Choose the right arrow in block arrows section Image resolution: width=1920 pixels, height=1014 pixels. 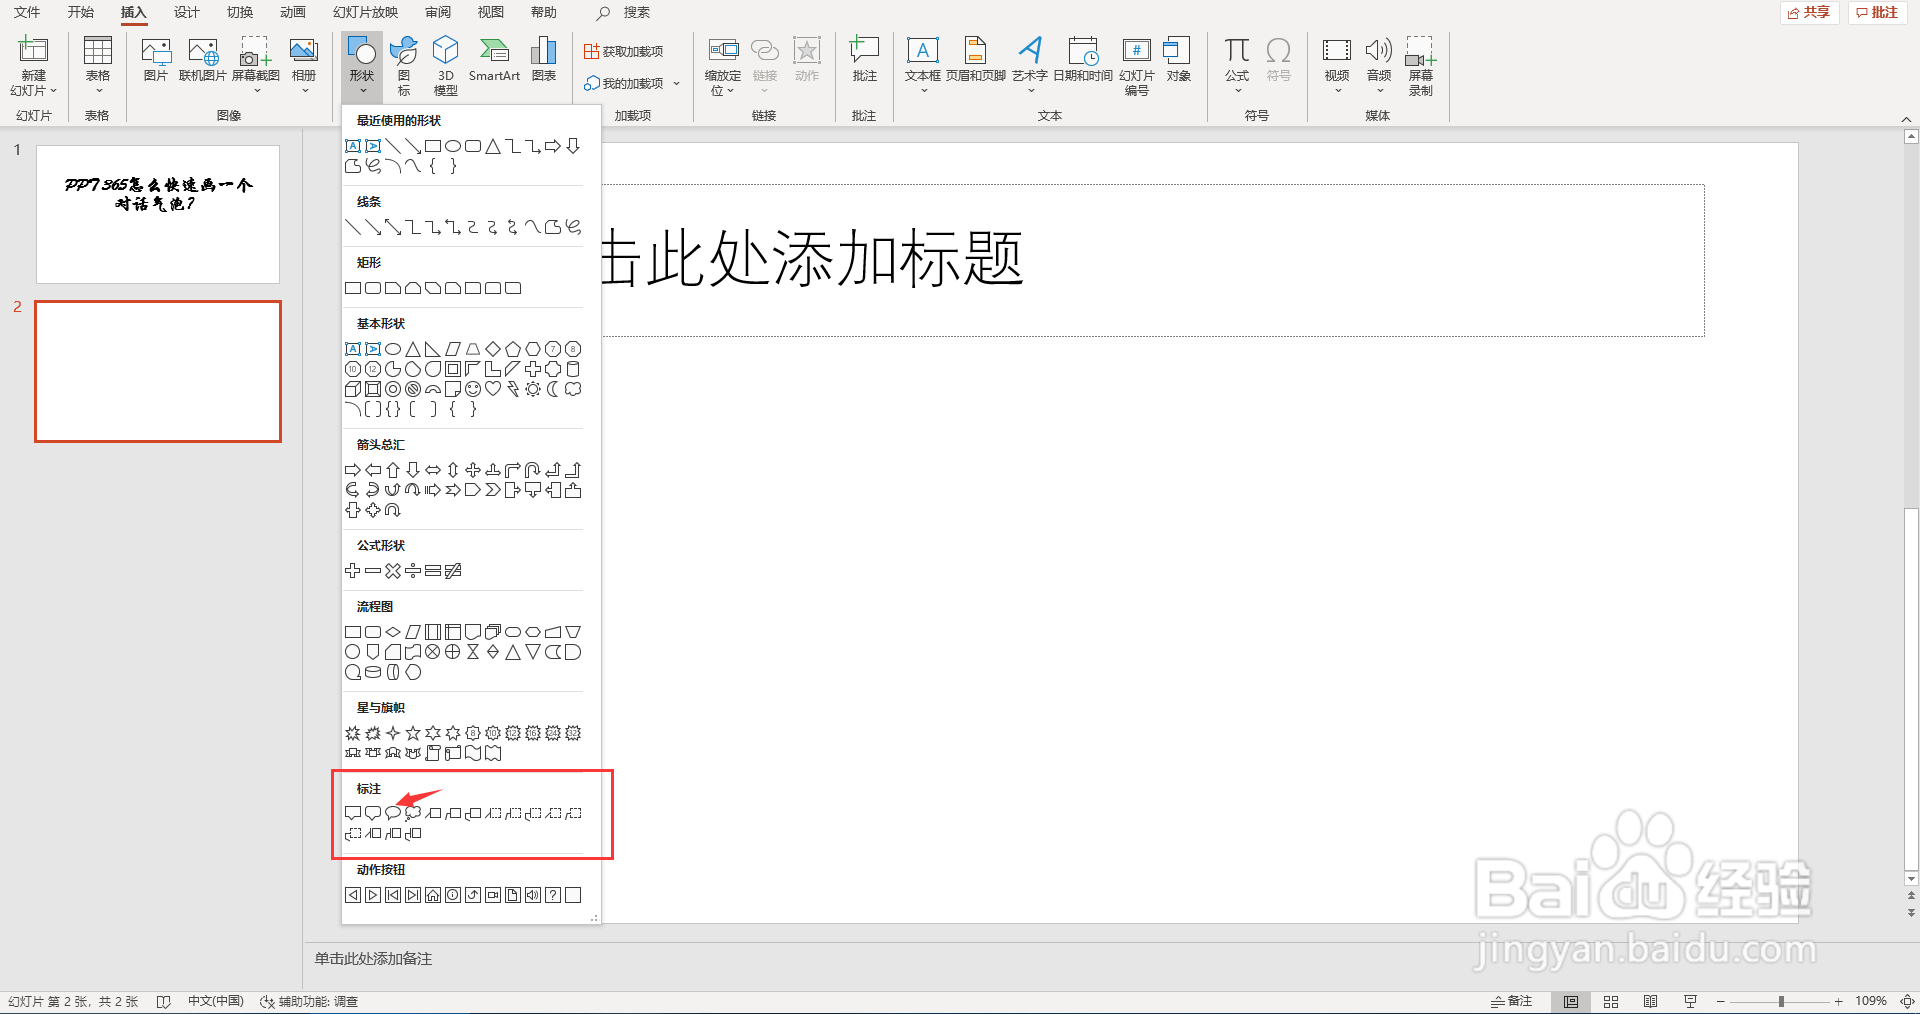pyautogui.click(x=353, y=470)
